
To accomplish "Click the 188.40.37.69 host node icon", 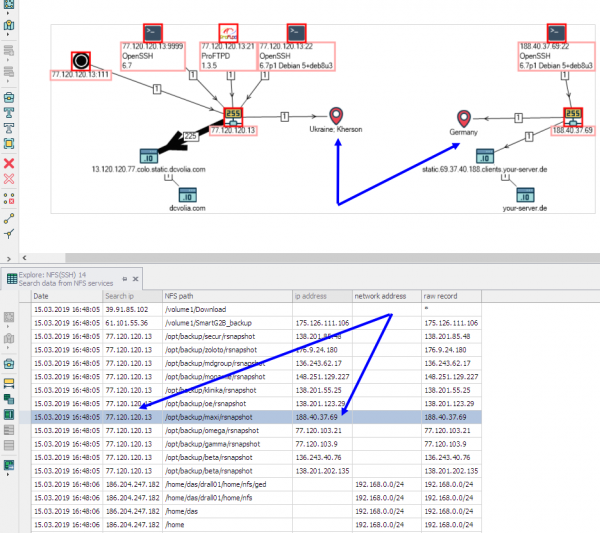I will point(573,117).
